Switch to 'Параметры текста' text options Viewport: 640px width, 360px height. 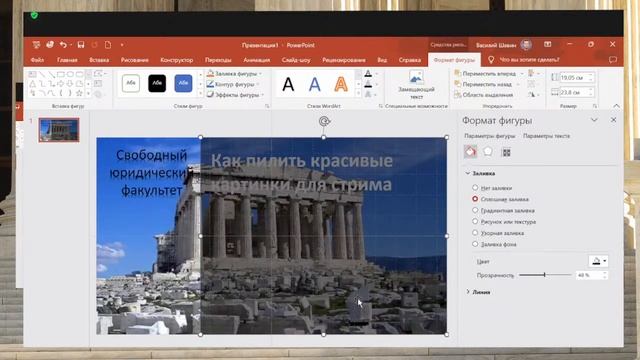coord(546,136)
